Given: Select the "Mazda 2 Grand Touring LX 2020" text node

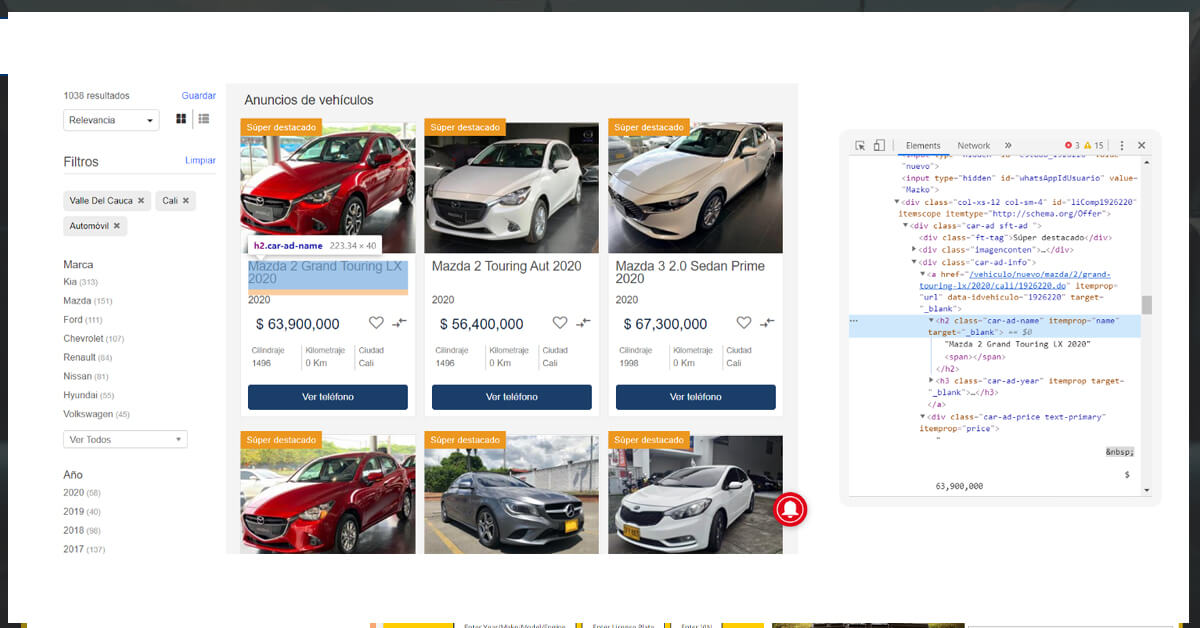Looking at the screenshot, I should coord(1017,344).
